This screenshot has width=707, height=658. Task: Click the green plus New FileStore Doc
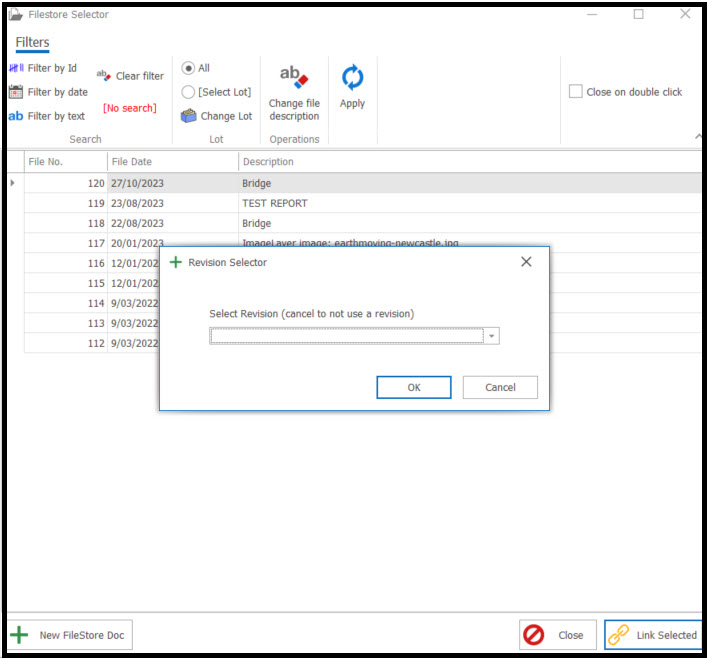19,635
